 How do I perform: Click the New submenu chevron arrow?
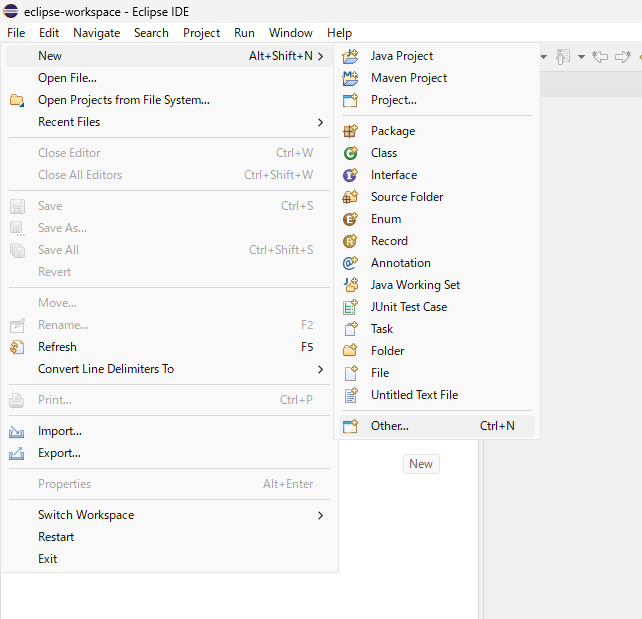pos(321,56)
